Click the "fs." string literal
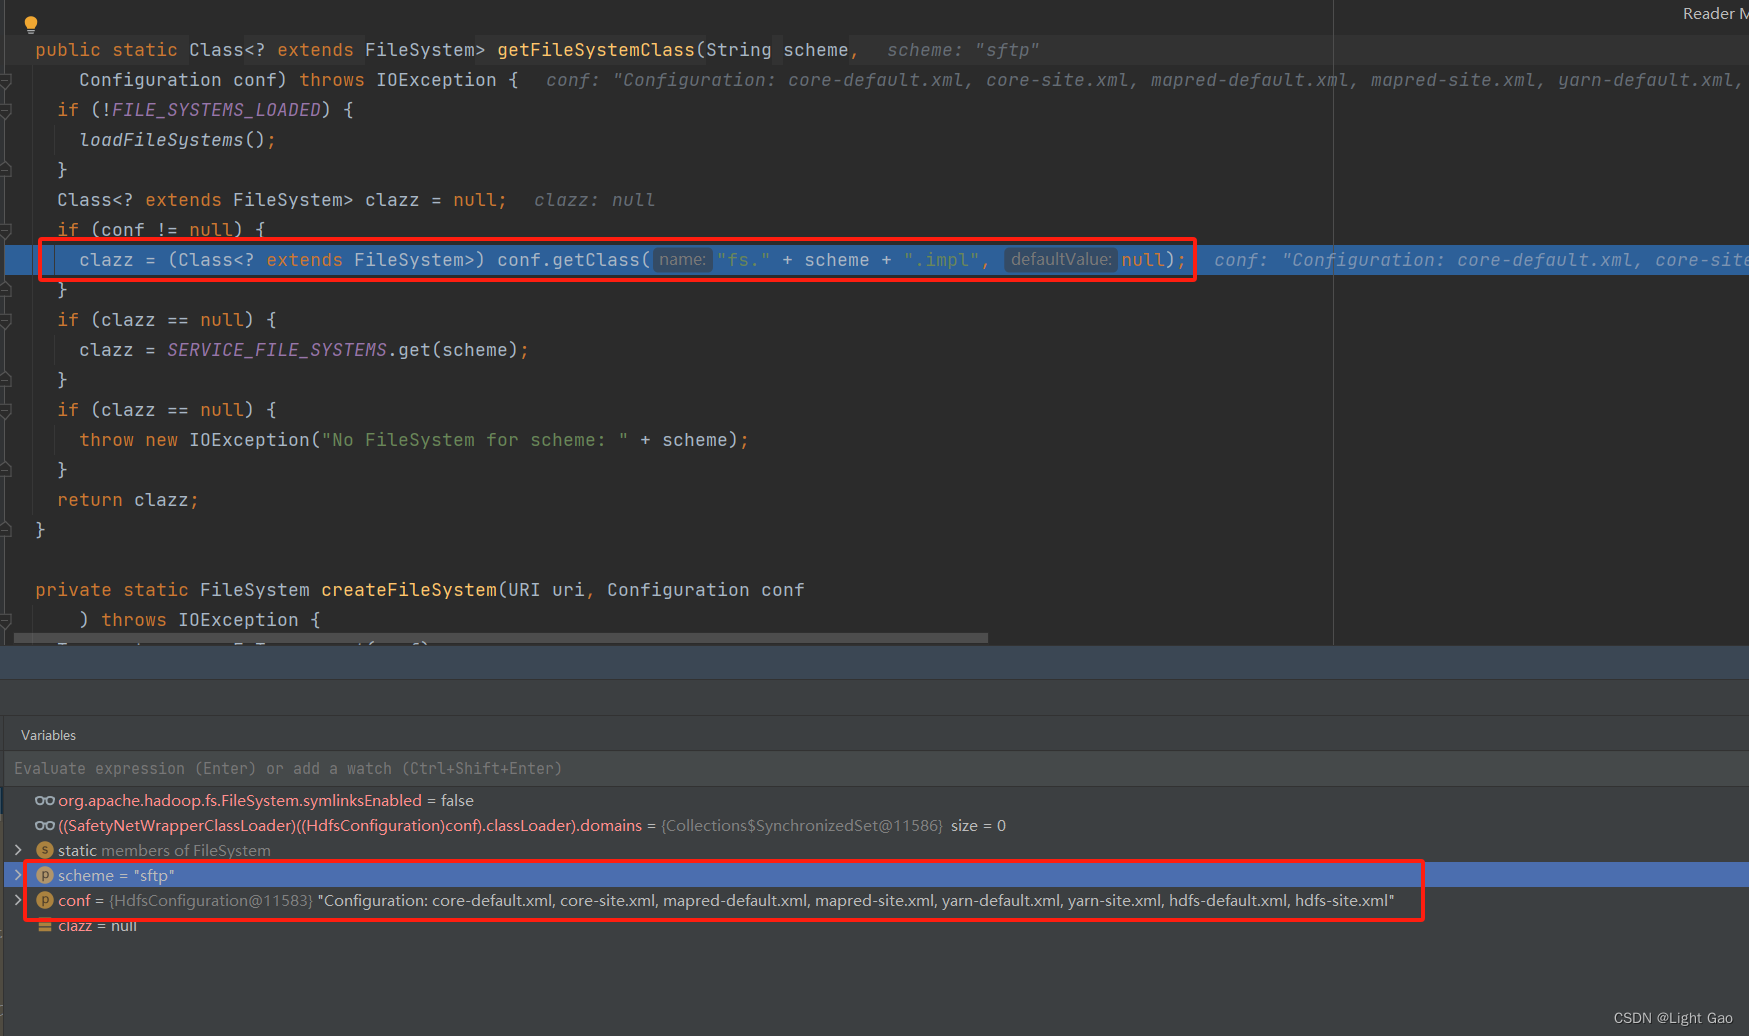Viewport: 1749px width, 1036px height. pos(743,260)
